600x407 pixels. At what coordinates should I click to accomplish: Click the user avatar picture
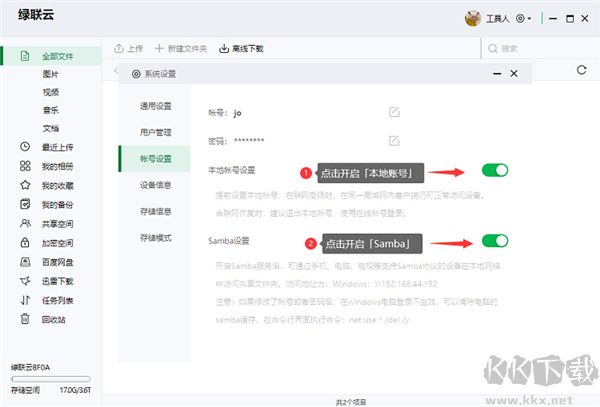click(473, 18)
